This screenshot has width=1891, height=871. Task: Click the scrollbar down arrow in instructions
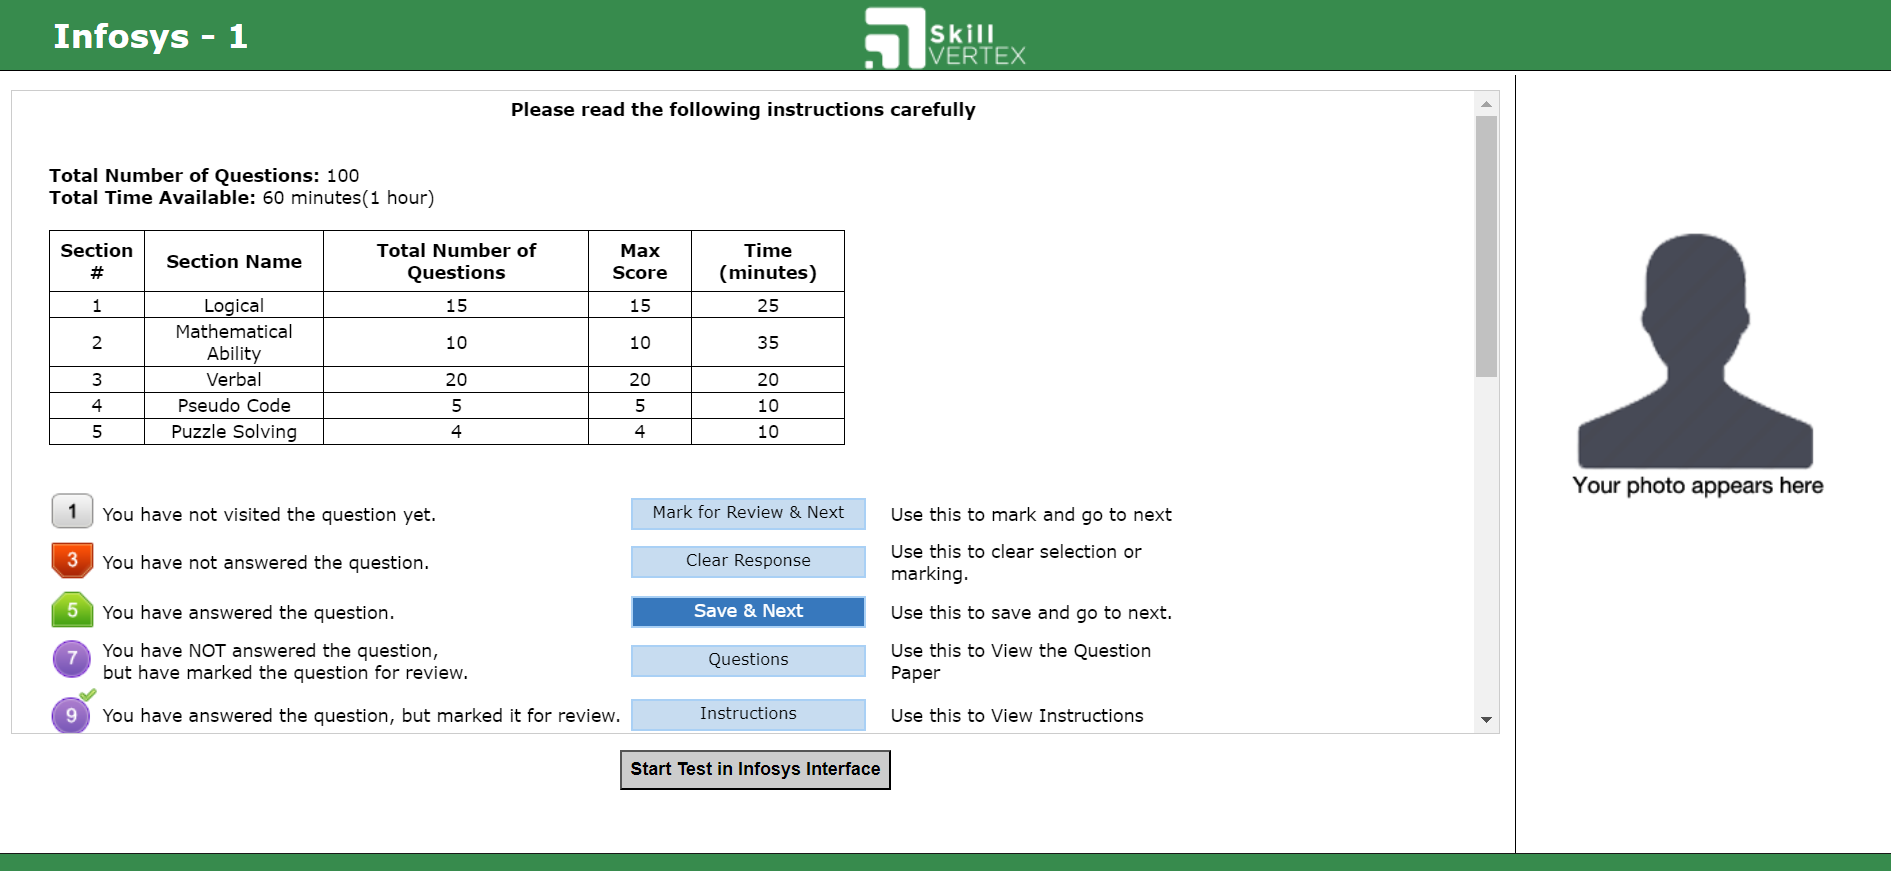coord(1486,720)
